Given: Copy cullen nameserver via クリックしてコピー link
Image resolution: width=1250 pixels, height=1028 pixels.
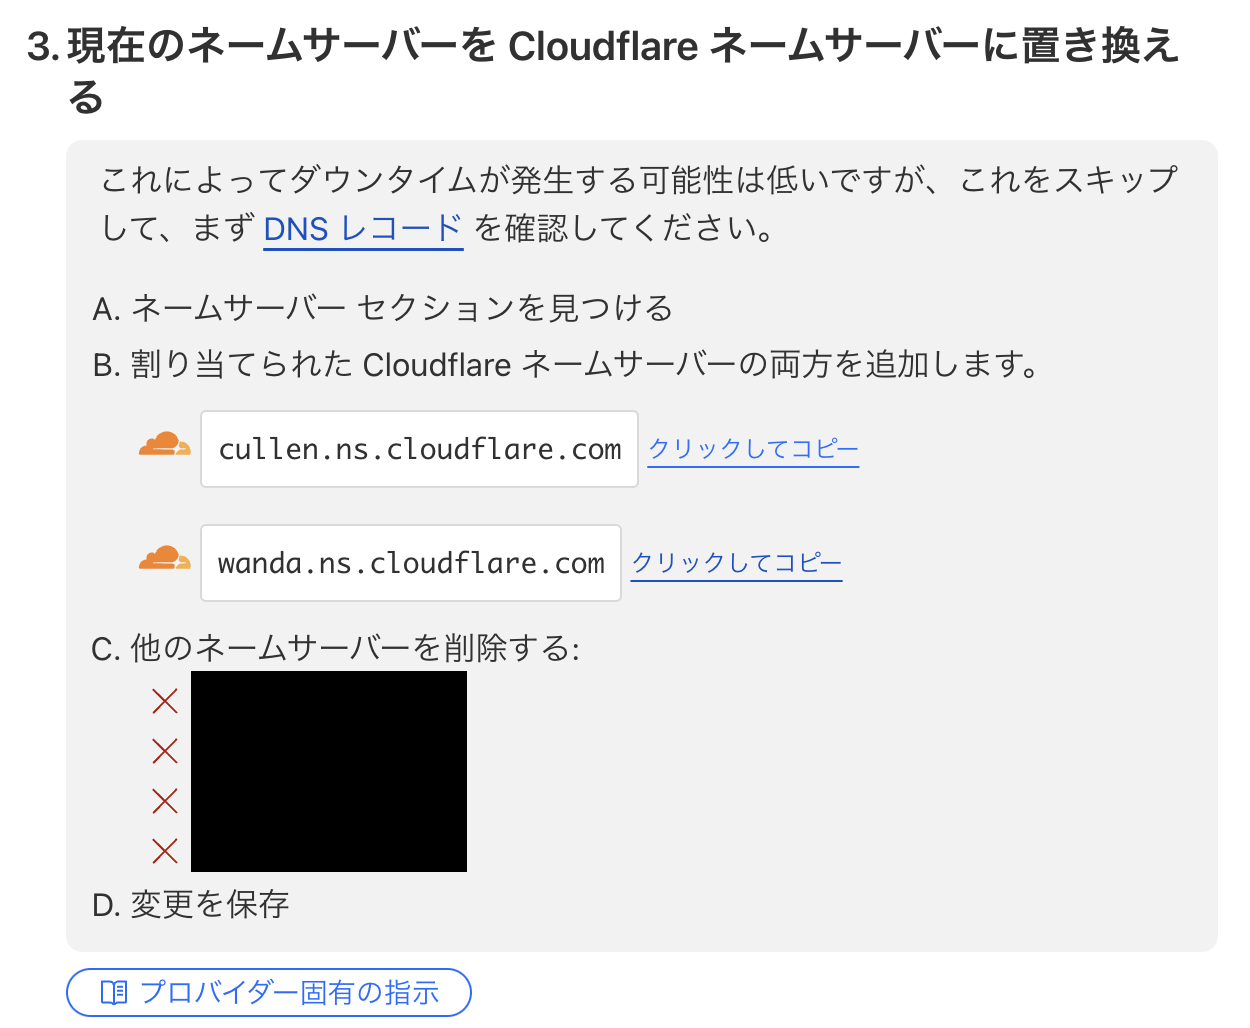Looking at the screenshot, I should [x=752, y=449].
